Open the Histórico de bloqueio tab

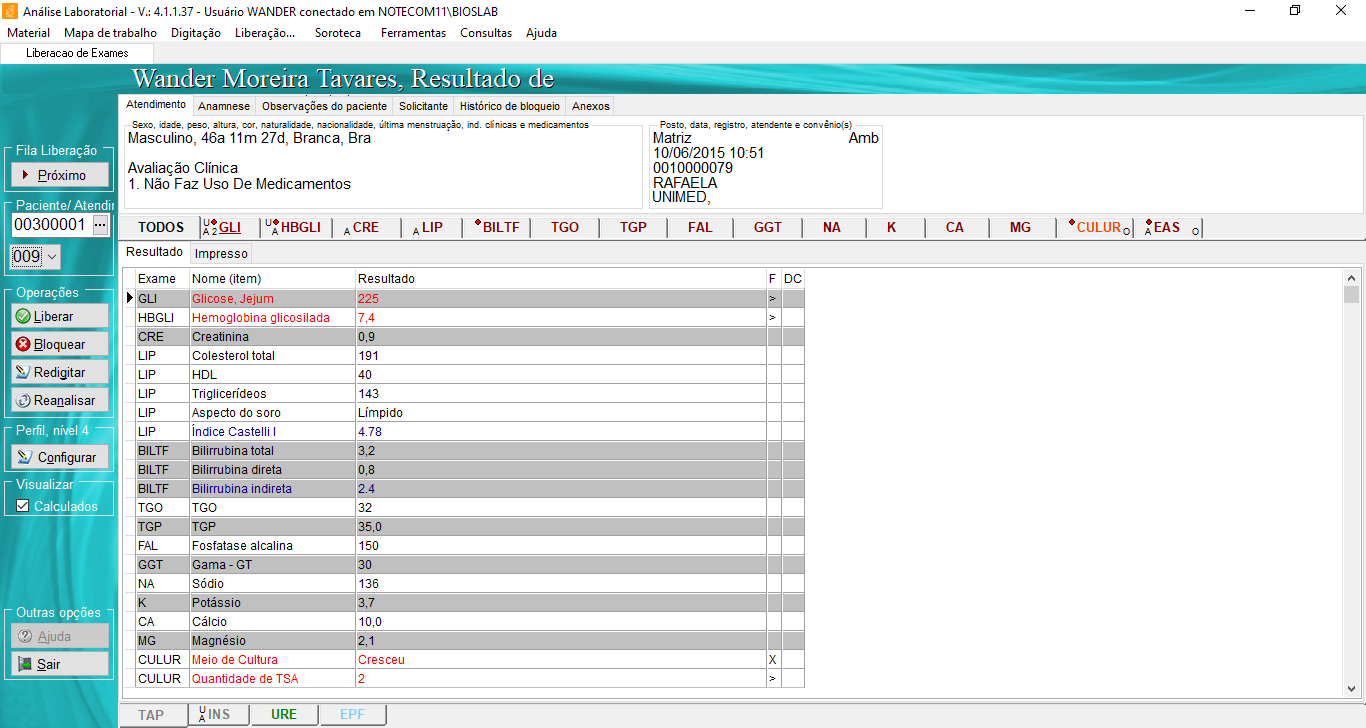click(509, 106)
